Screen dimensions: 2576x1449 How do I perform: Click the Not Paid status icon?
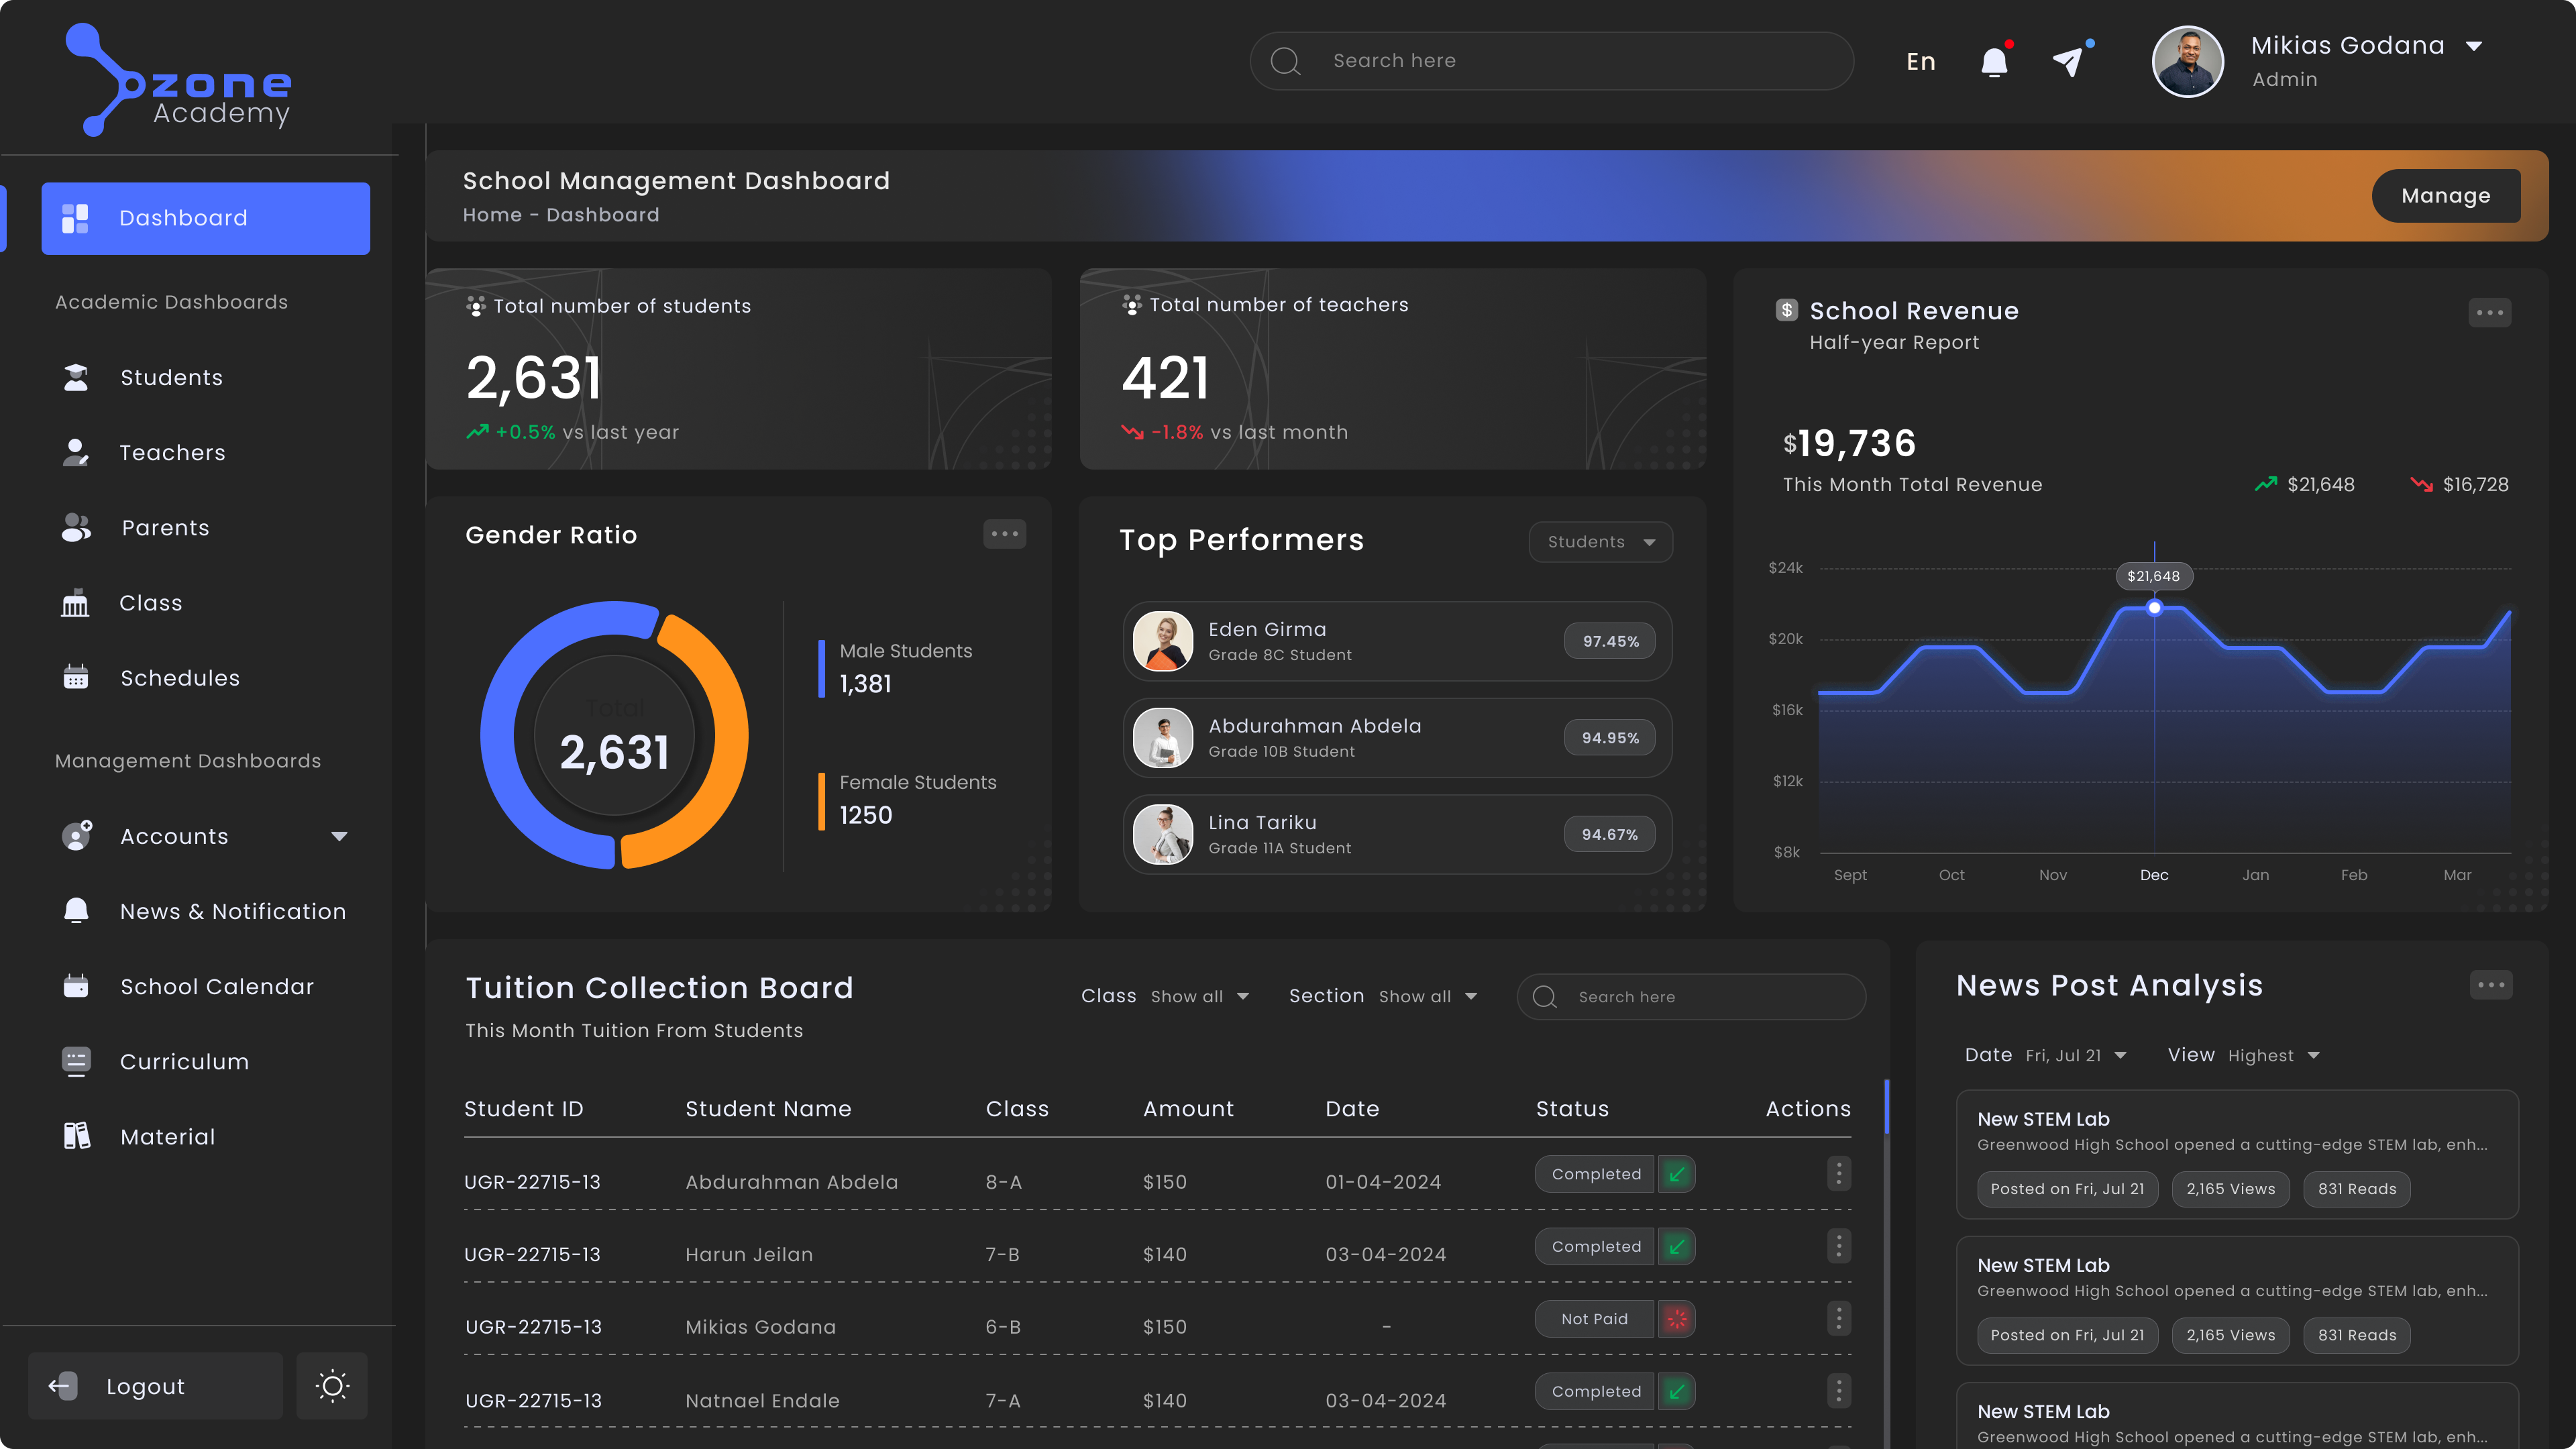[1676, 1319]
